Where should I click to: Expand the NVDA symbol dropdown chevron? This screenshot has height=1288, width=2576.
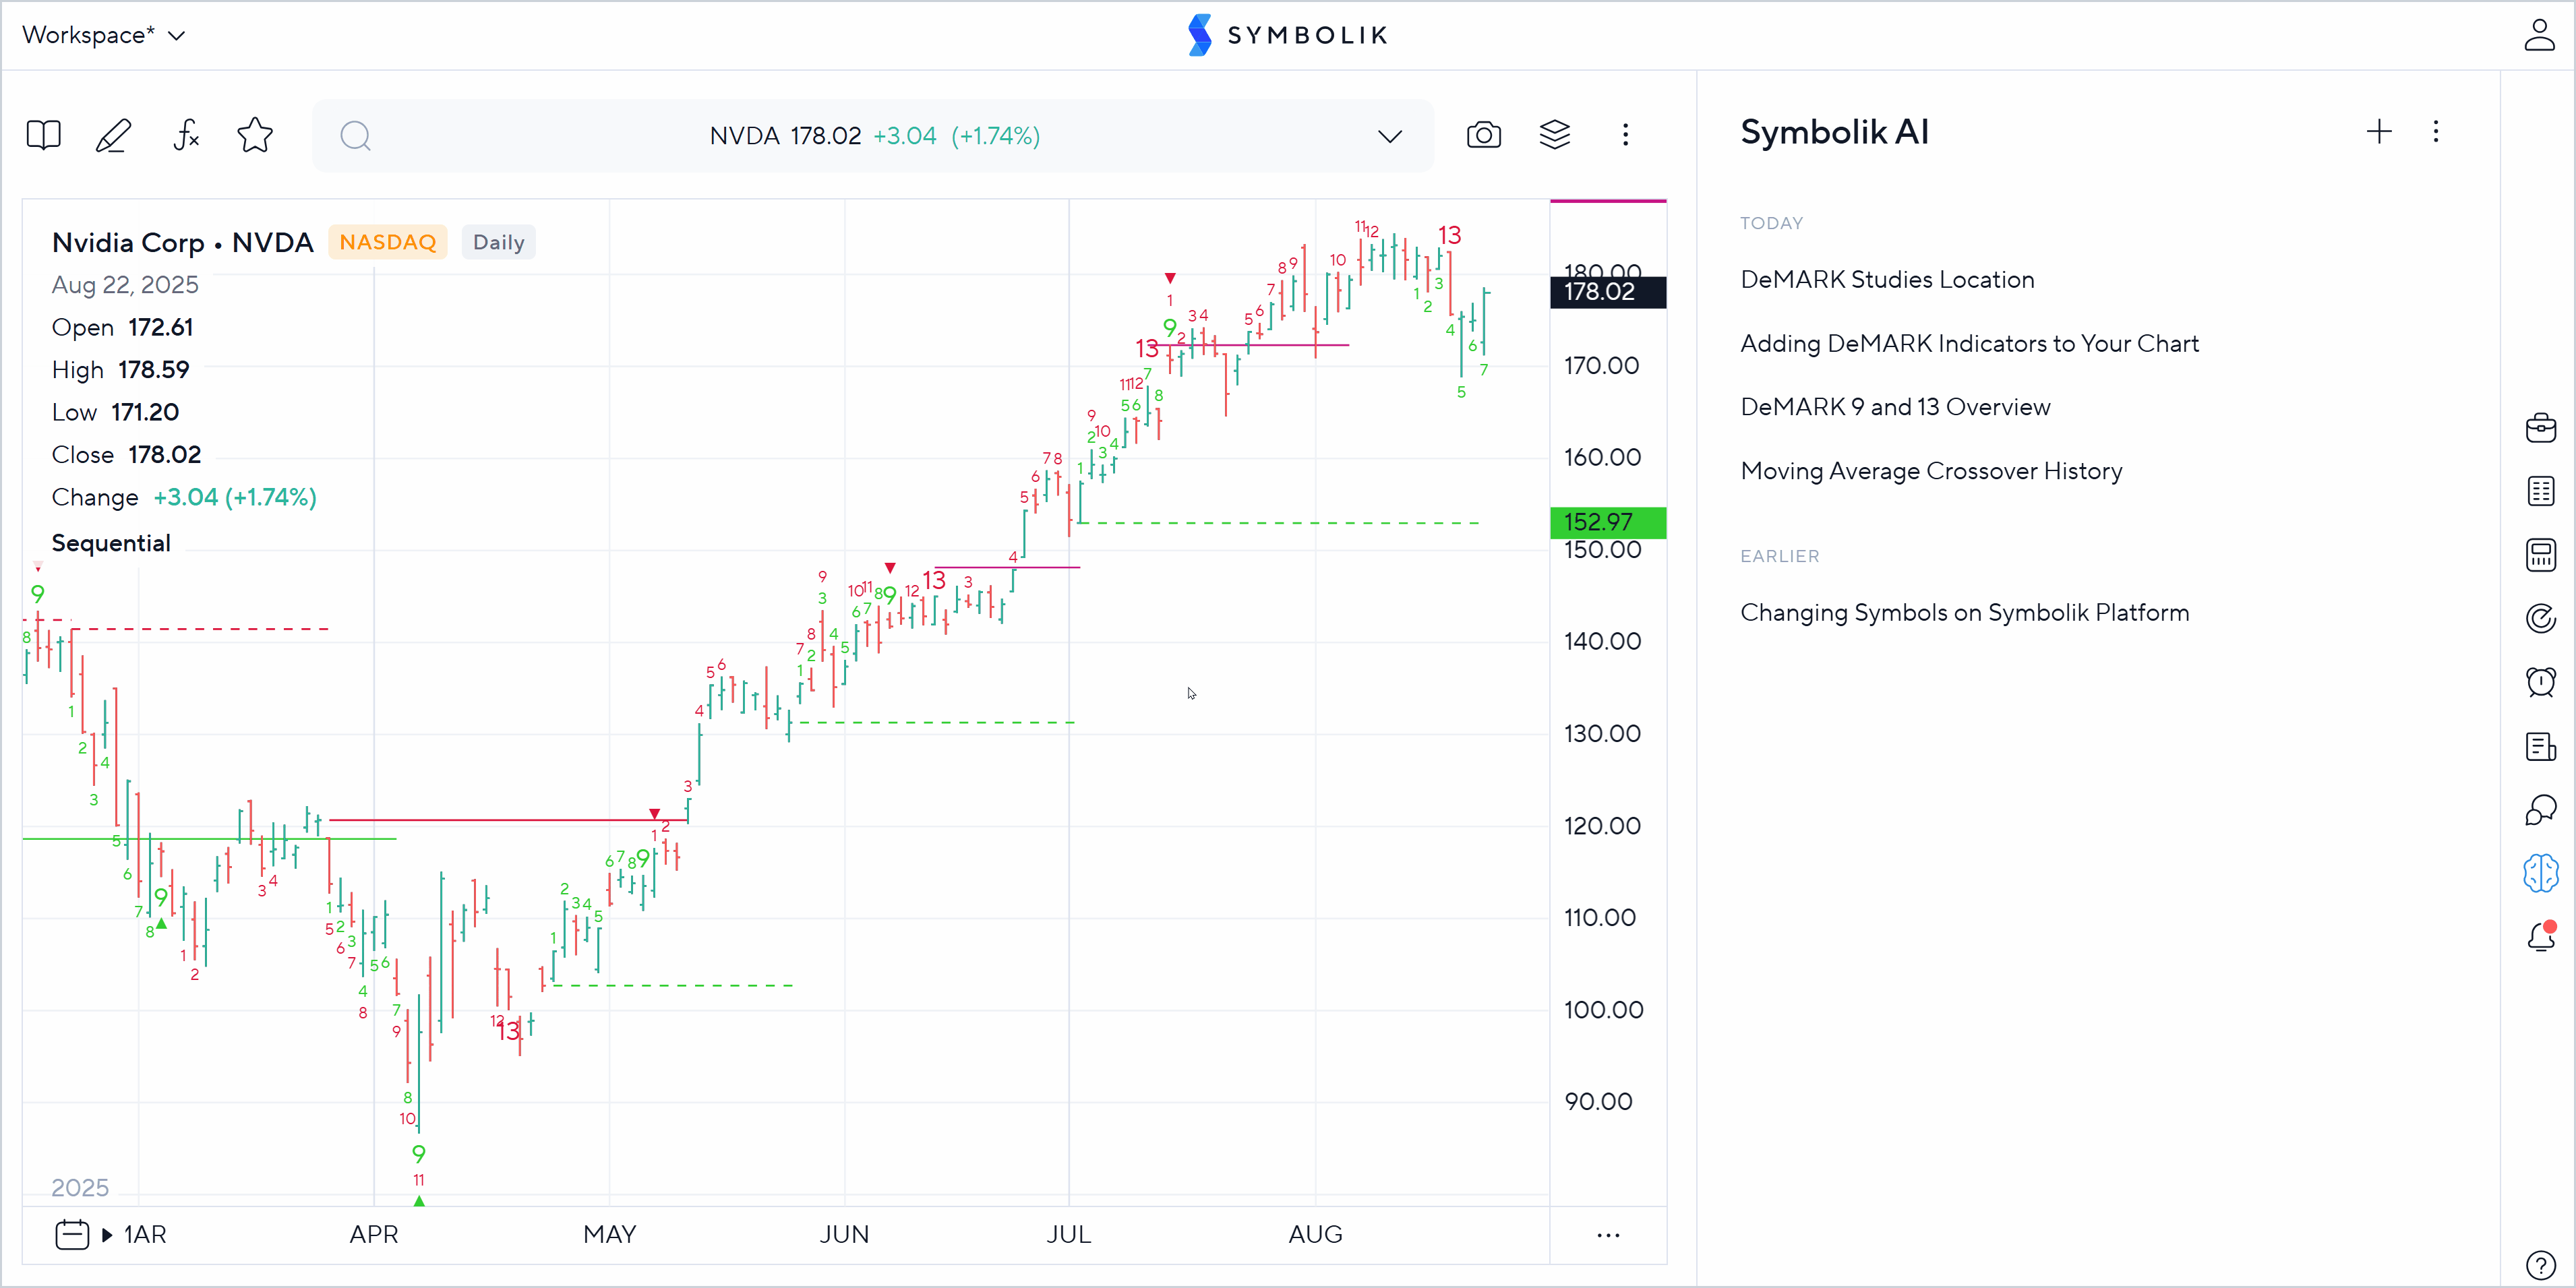(x=1389, y=136)
